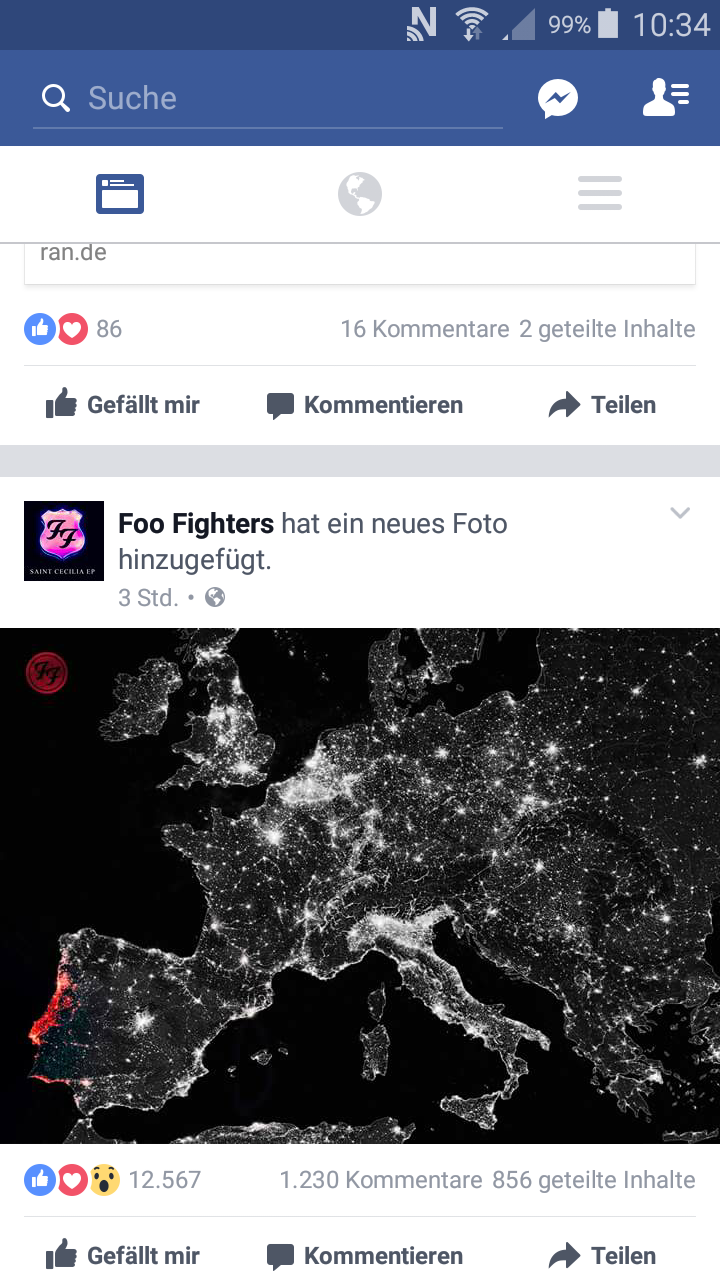This screenshot has width=720, height=1280.
Task: Share the Foo Fighters photo via Teilen
Action: coord(603,1256)
